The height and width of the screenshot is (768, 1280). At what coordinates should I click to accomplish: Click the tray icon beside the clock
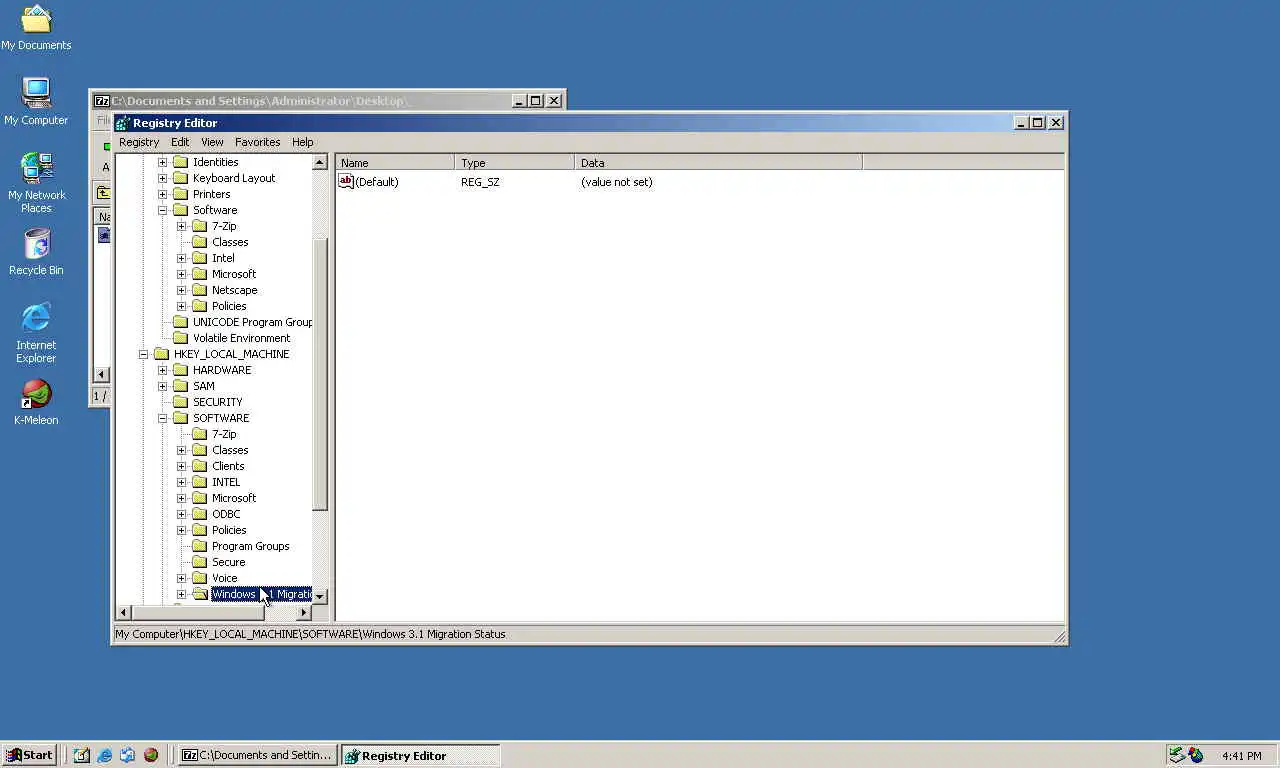[x=1196, y=756]
